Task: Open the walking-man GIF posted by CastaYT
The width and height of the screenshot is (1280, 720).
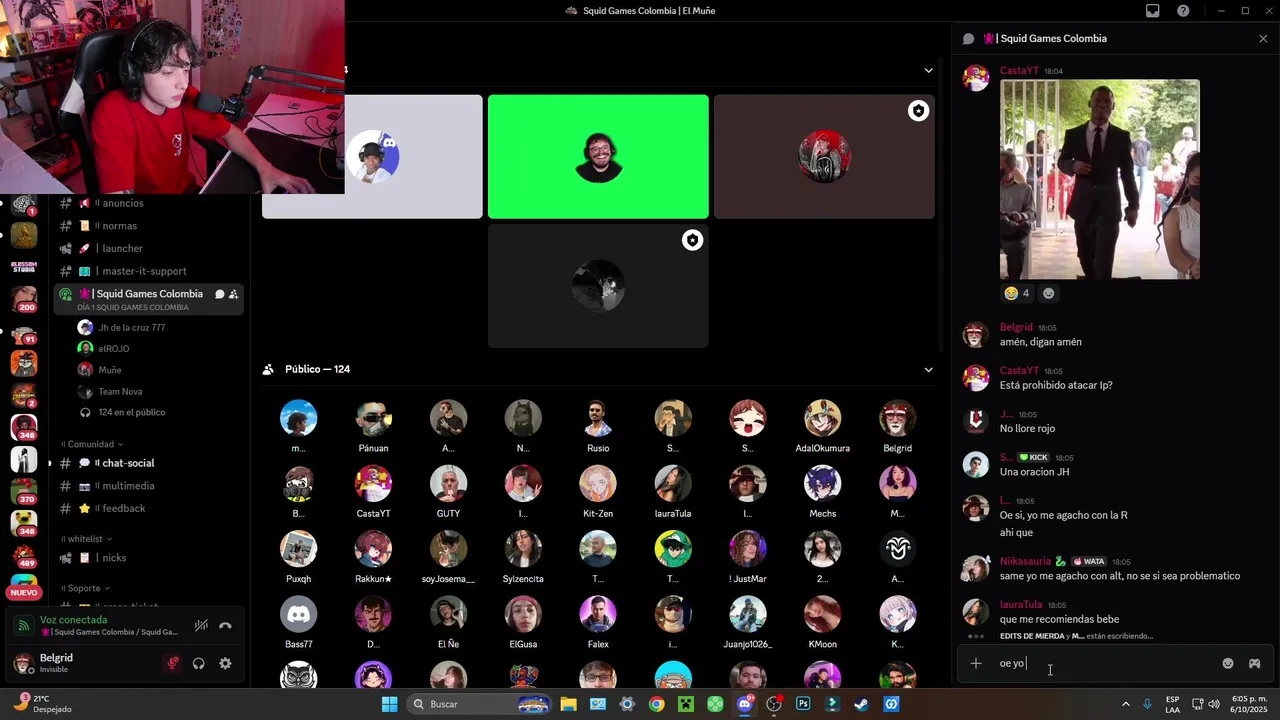Action: coord(1100,179)
